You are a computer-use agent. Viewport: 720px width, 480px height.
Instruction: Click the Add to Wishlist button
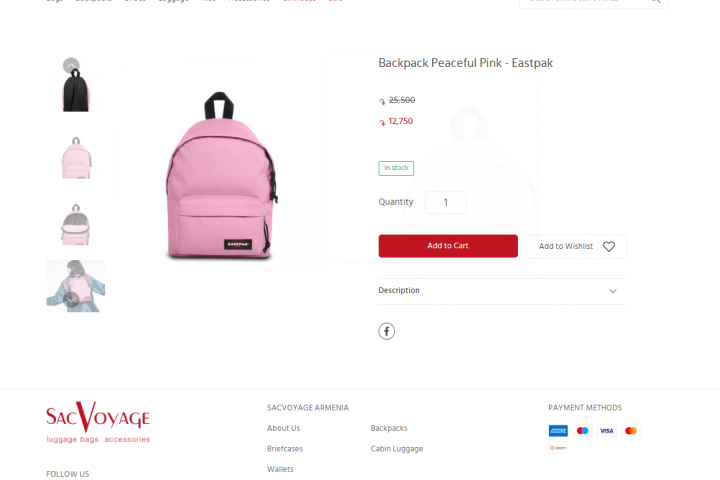click(577, 247)
